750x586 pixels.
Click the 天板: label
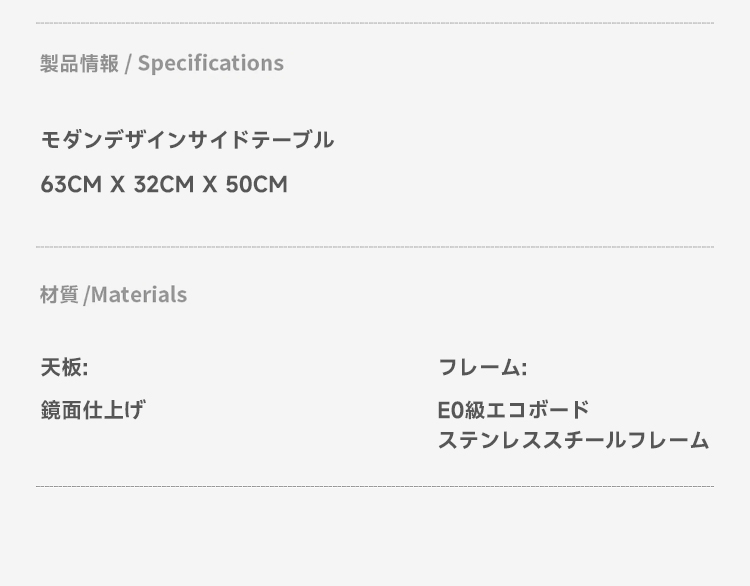pos(64,368)
